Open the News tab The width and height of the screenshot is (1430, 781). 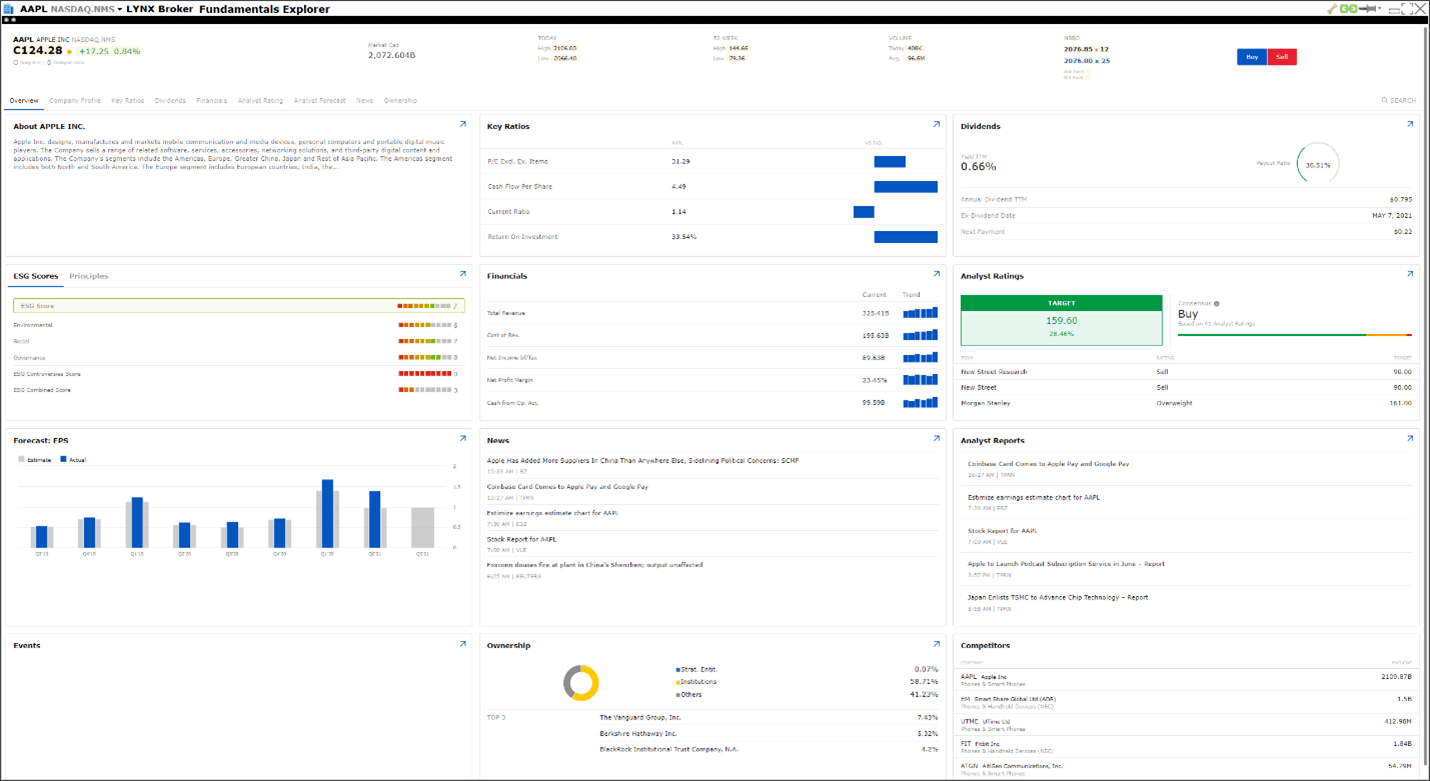365,101
